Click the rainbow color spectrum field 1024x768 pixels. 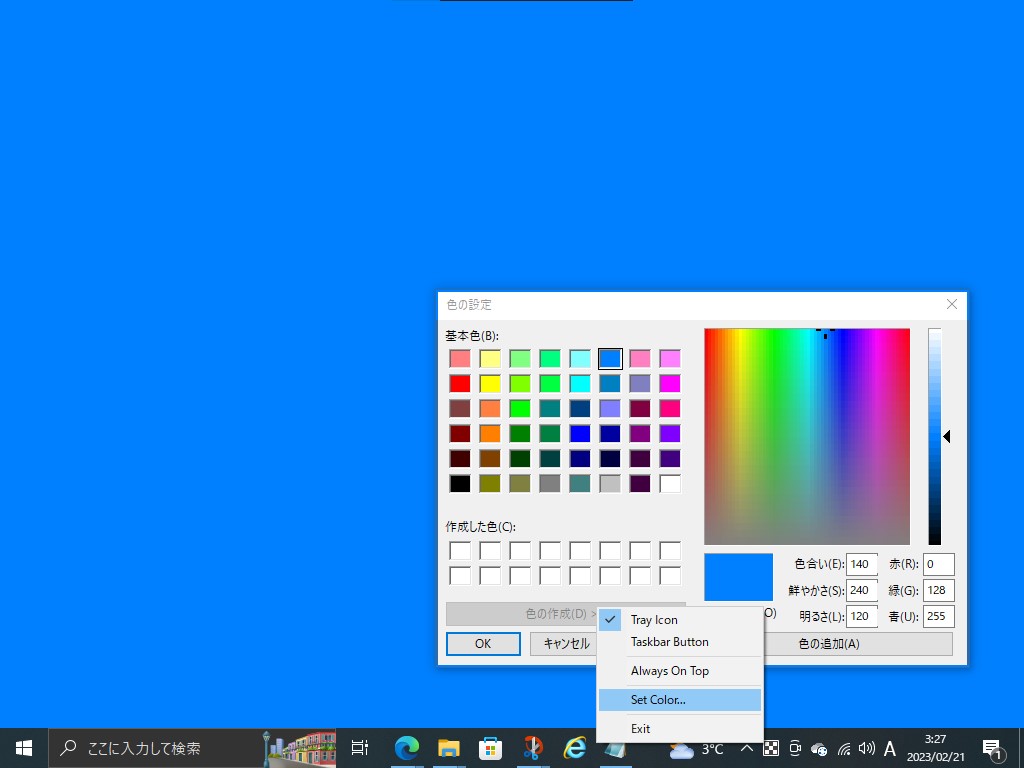point(807,436)
